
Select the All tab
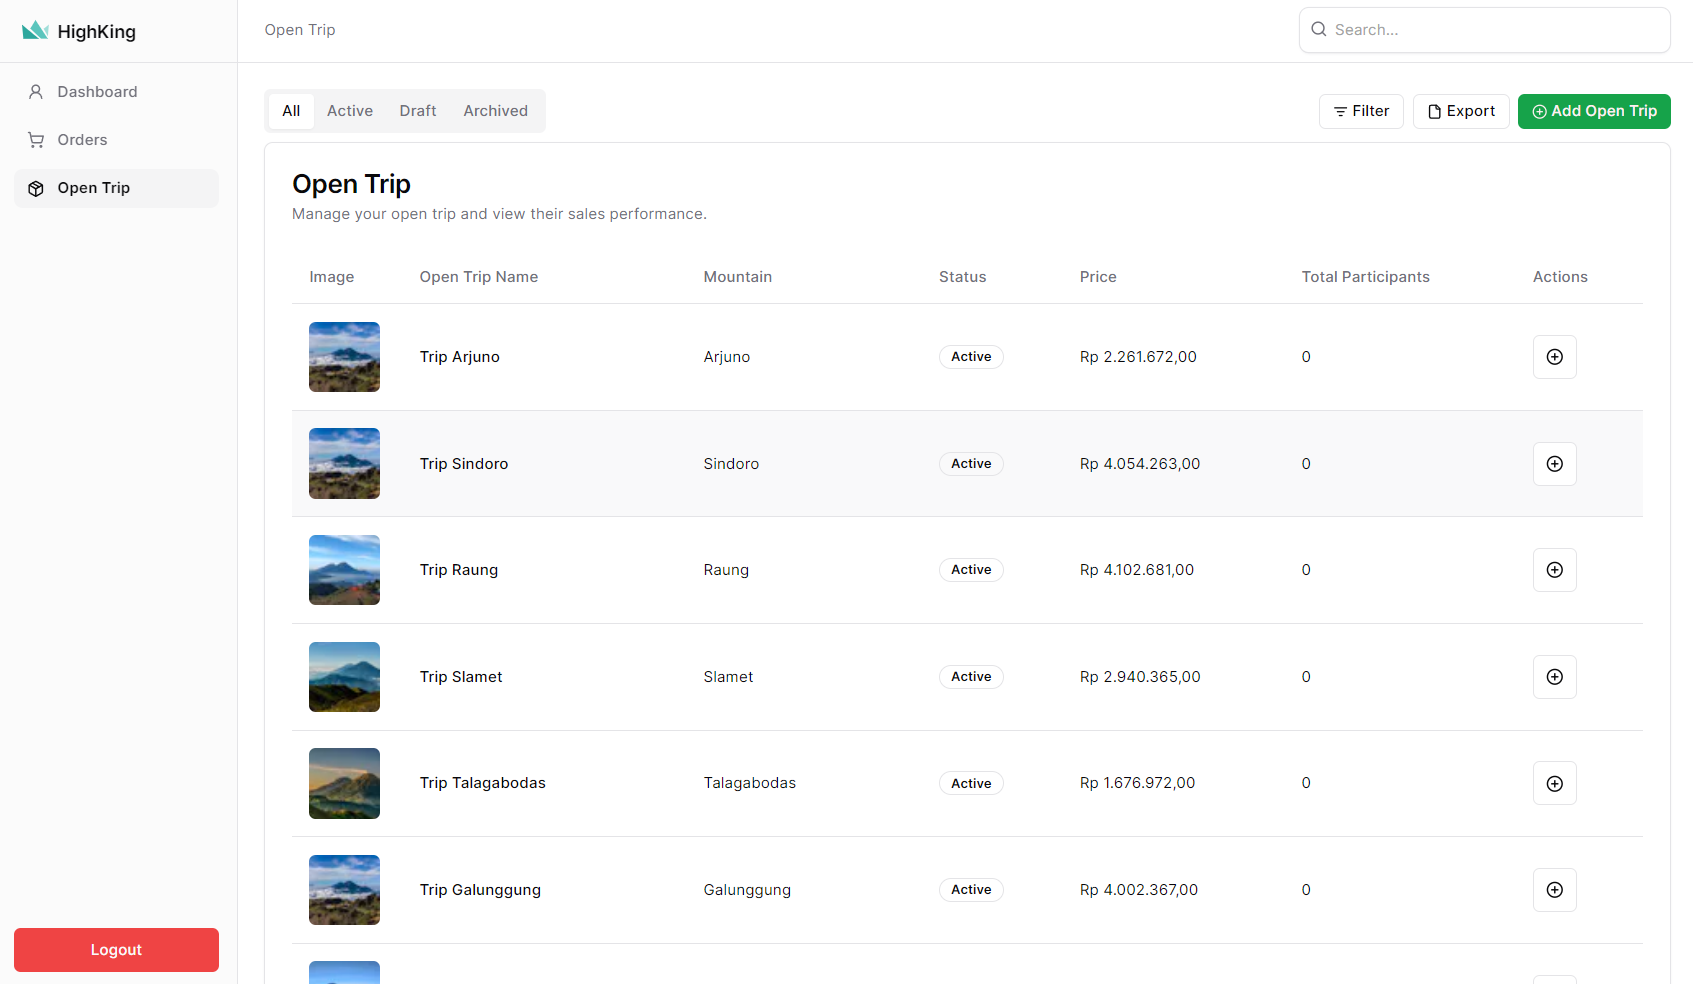coord(291,111)
